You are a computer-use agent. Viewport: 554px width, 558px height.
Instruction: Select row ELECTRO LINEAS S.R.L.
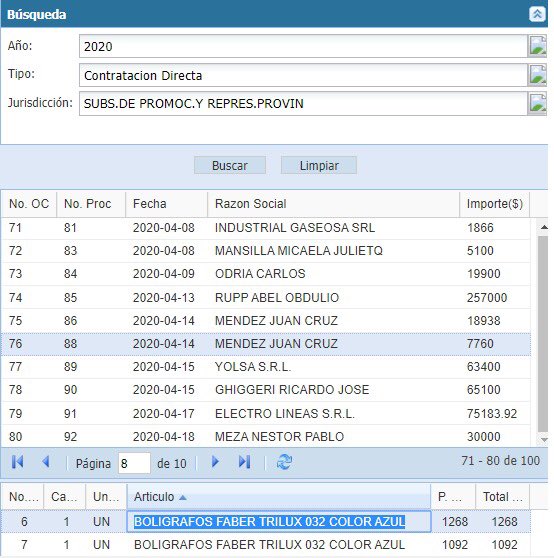266,414
